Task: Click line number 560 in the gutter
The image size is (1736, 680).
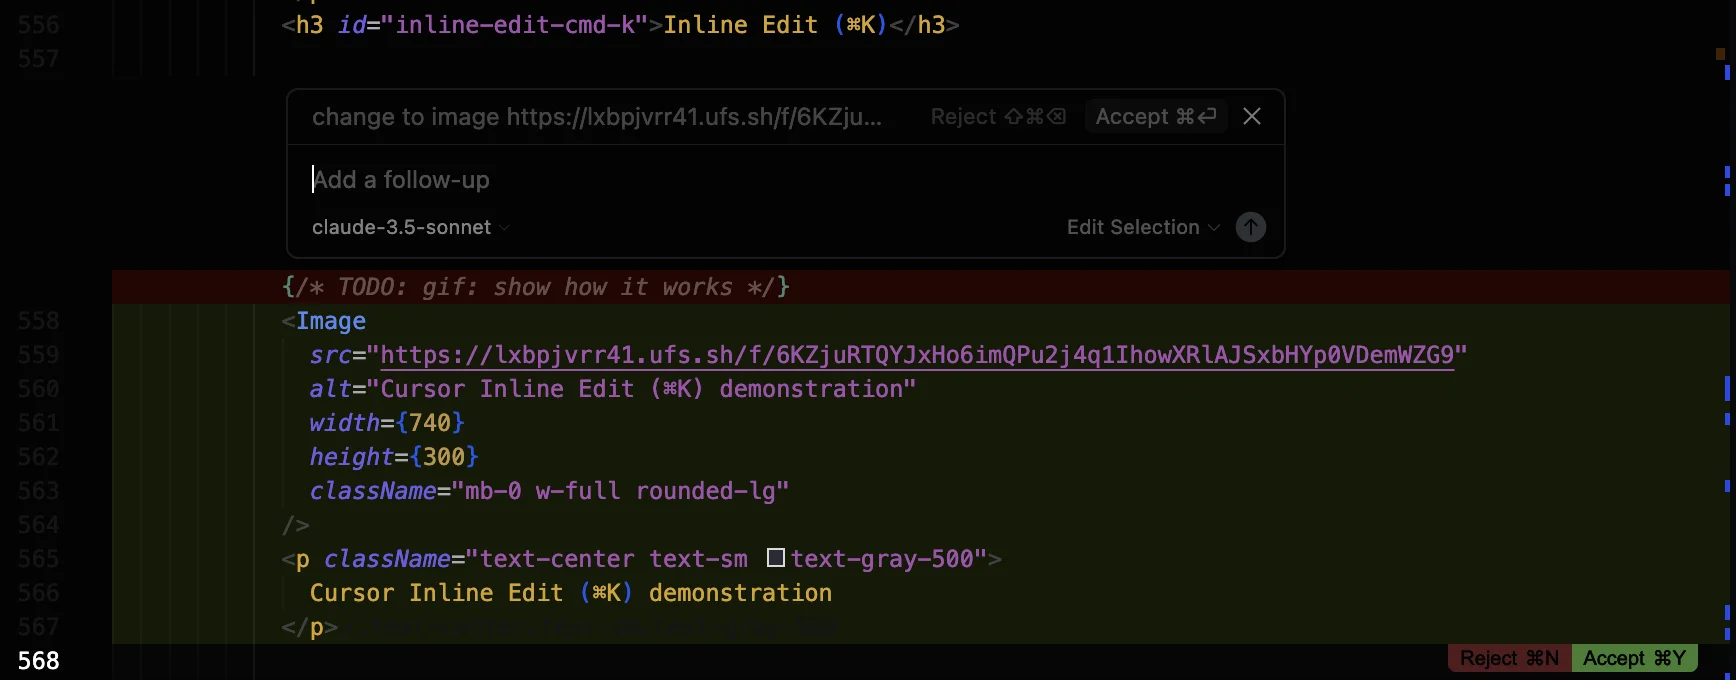Action: 38,389
